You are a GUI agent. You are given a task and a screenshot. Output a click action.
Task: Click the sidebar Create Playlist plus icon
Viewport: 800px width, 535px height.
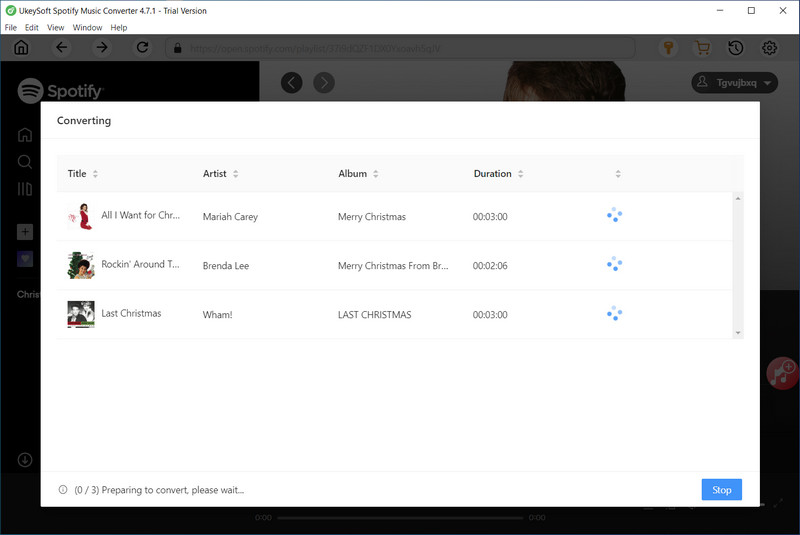point(25,232)
